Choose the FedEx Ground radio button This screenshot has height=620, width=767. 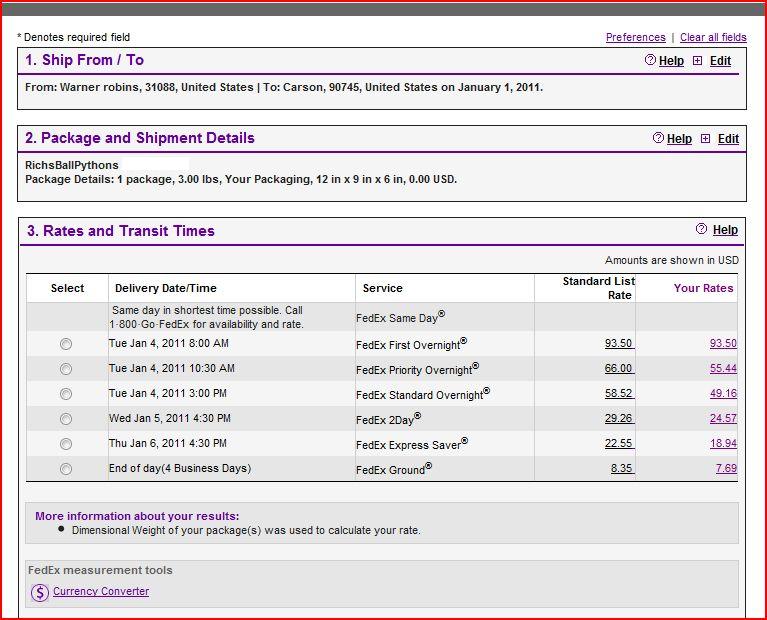coord(66,469)
